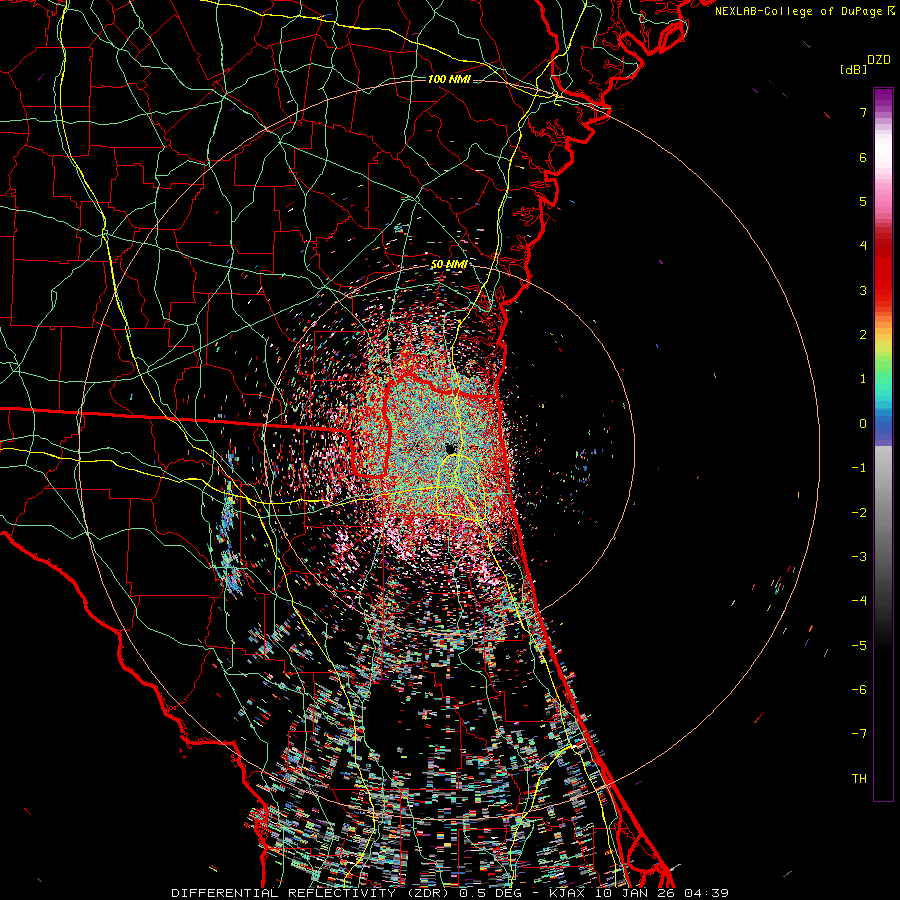Screen dimensions: 900x900
Task: Select the -2 dB scale value
Action: click(x=859, y=512)
